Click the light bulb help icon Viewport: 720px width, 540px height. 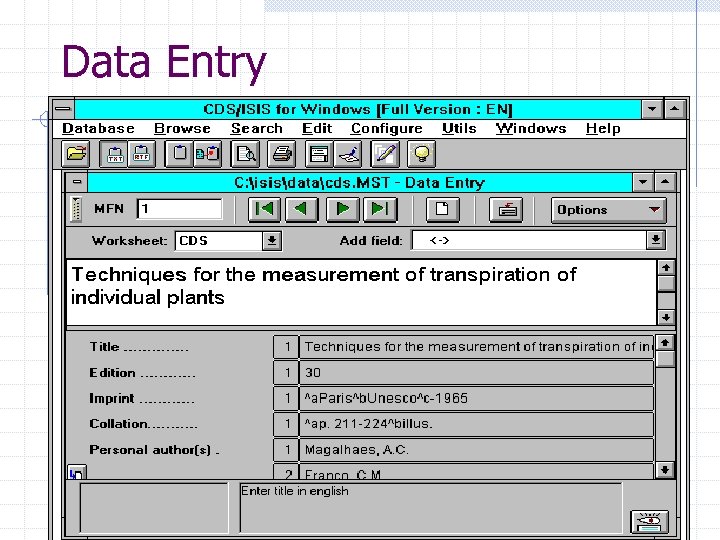point(422,153)
